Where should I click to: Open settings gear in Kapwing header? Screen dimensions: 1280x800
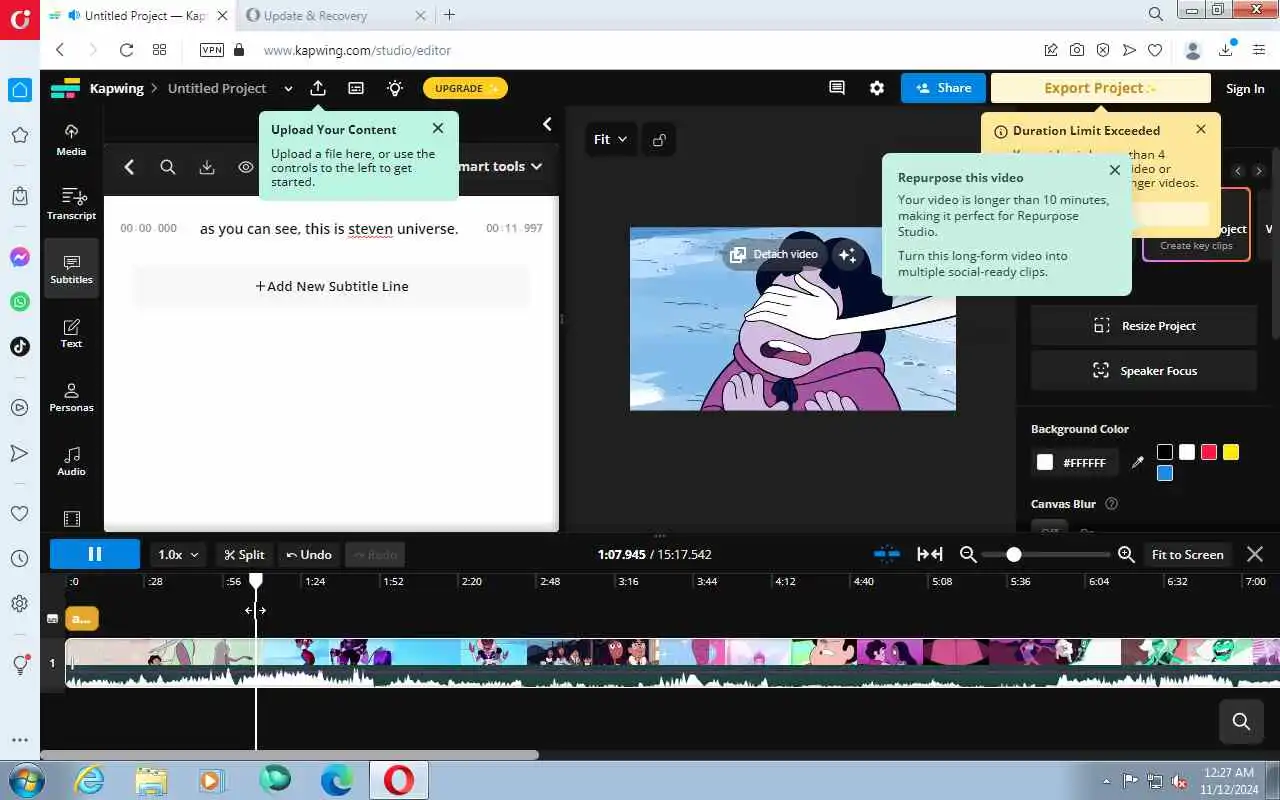pos(877,88)
